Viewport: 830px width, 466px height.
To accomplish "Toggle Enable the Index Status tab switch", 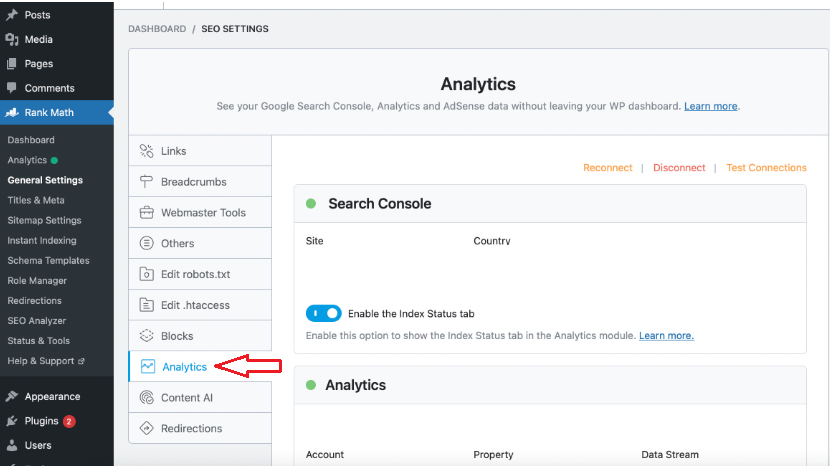I will pyautogui.click(x=323, y=313).
